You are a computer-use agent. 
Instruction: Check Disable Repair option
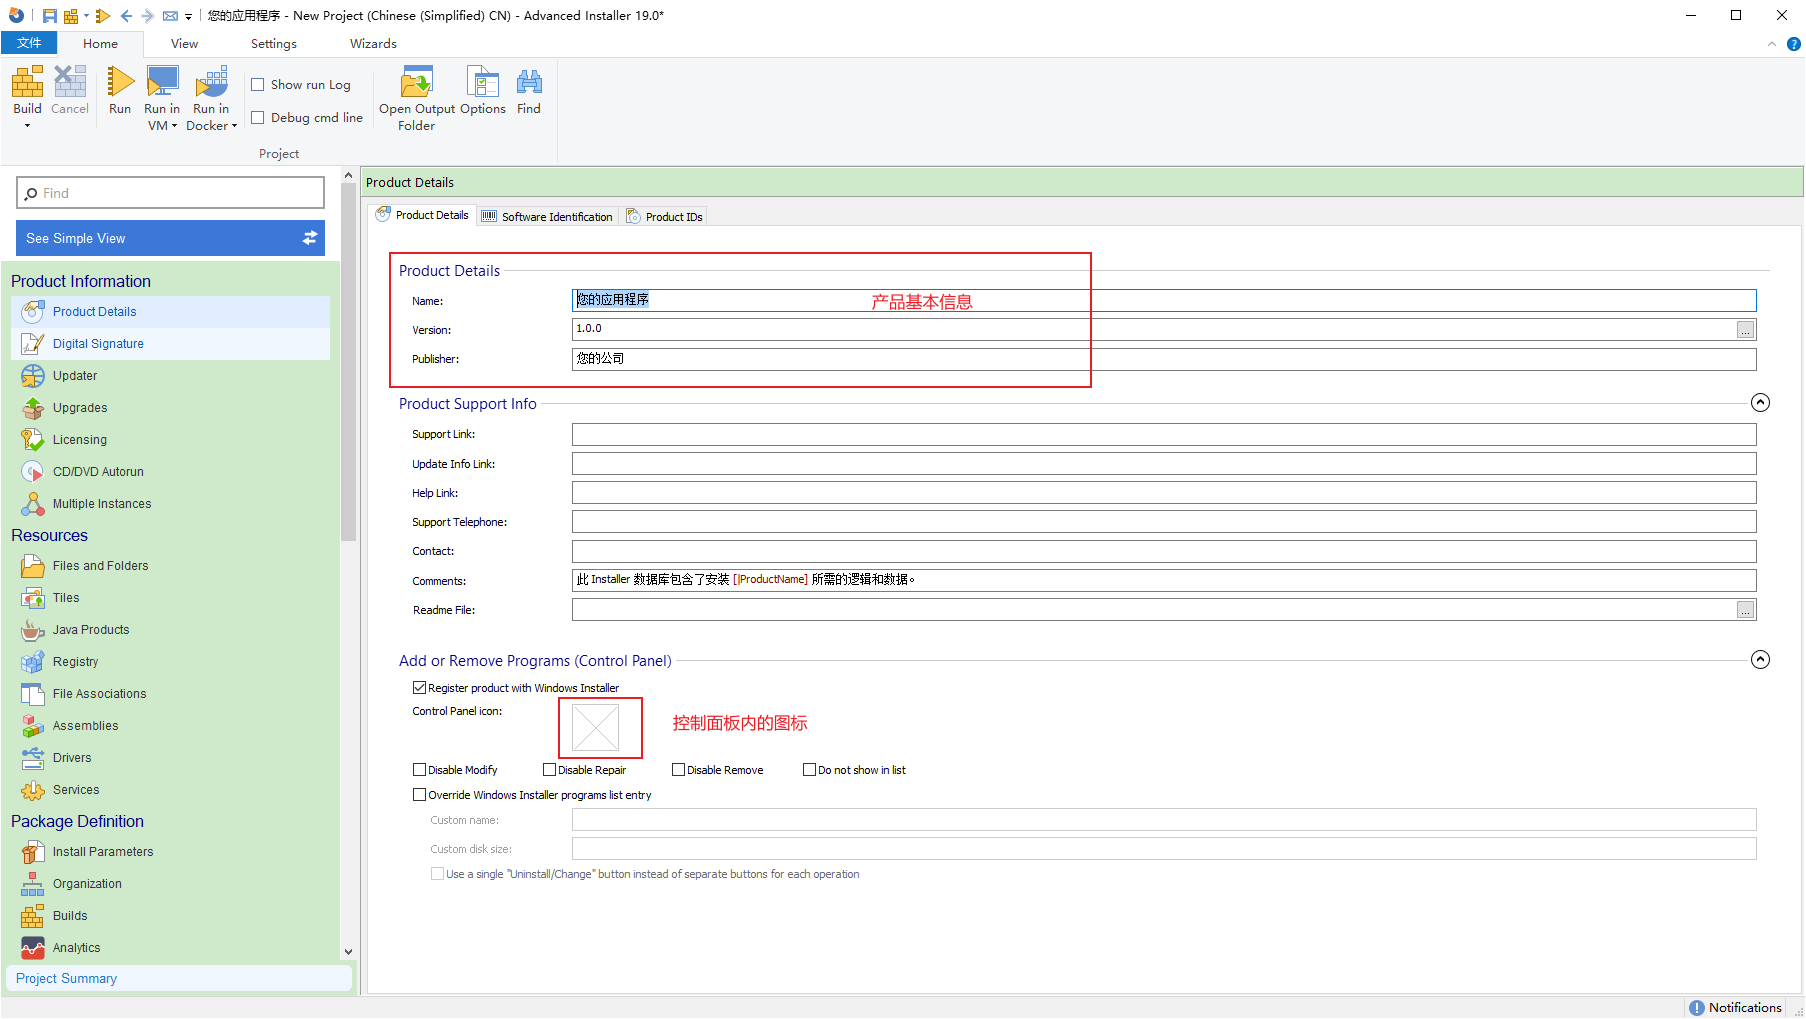[x=550, y=770]
